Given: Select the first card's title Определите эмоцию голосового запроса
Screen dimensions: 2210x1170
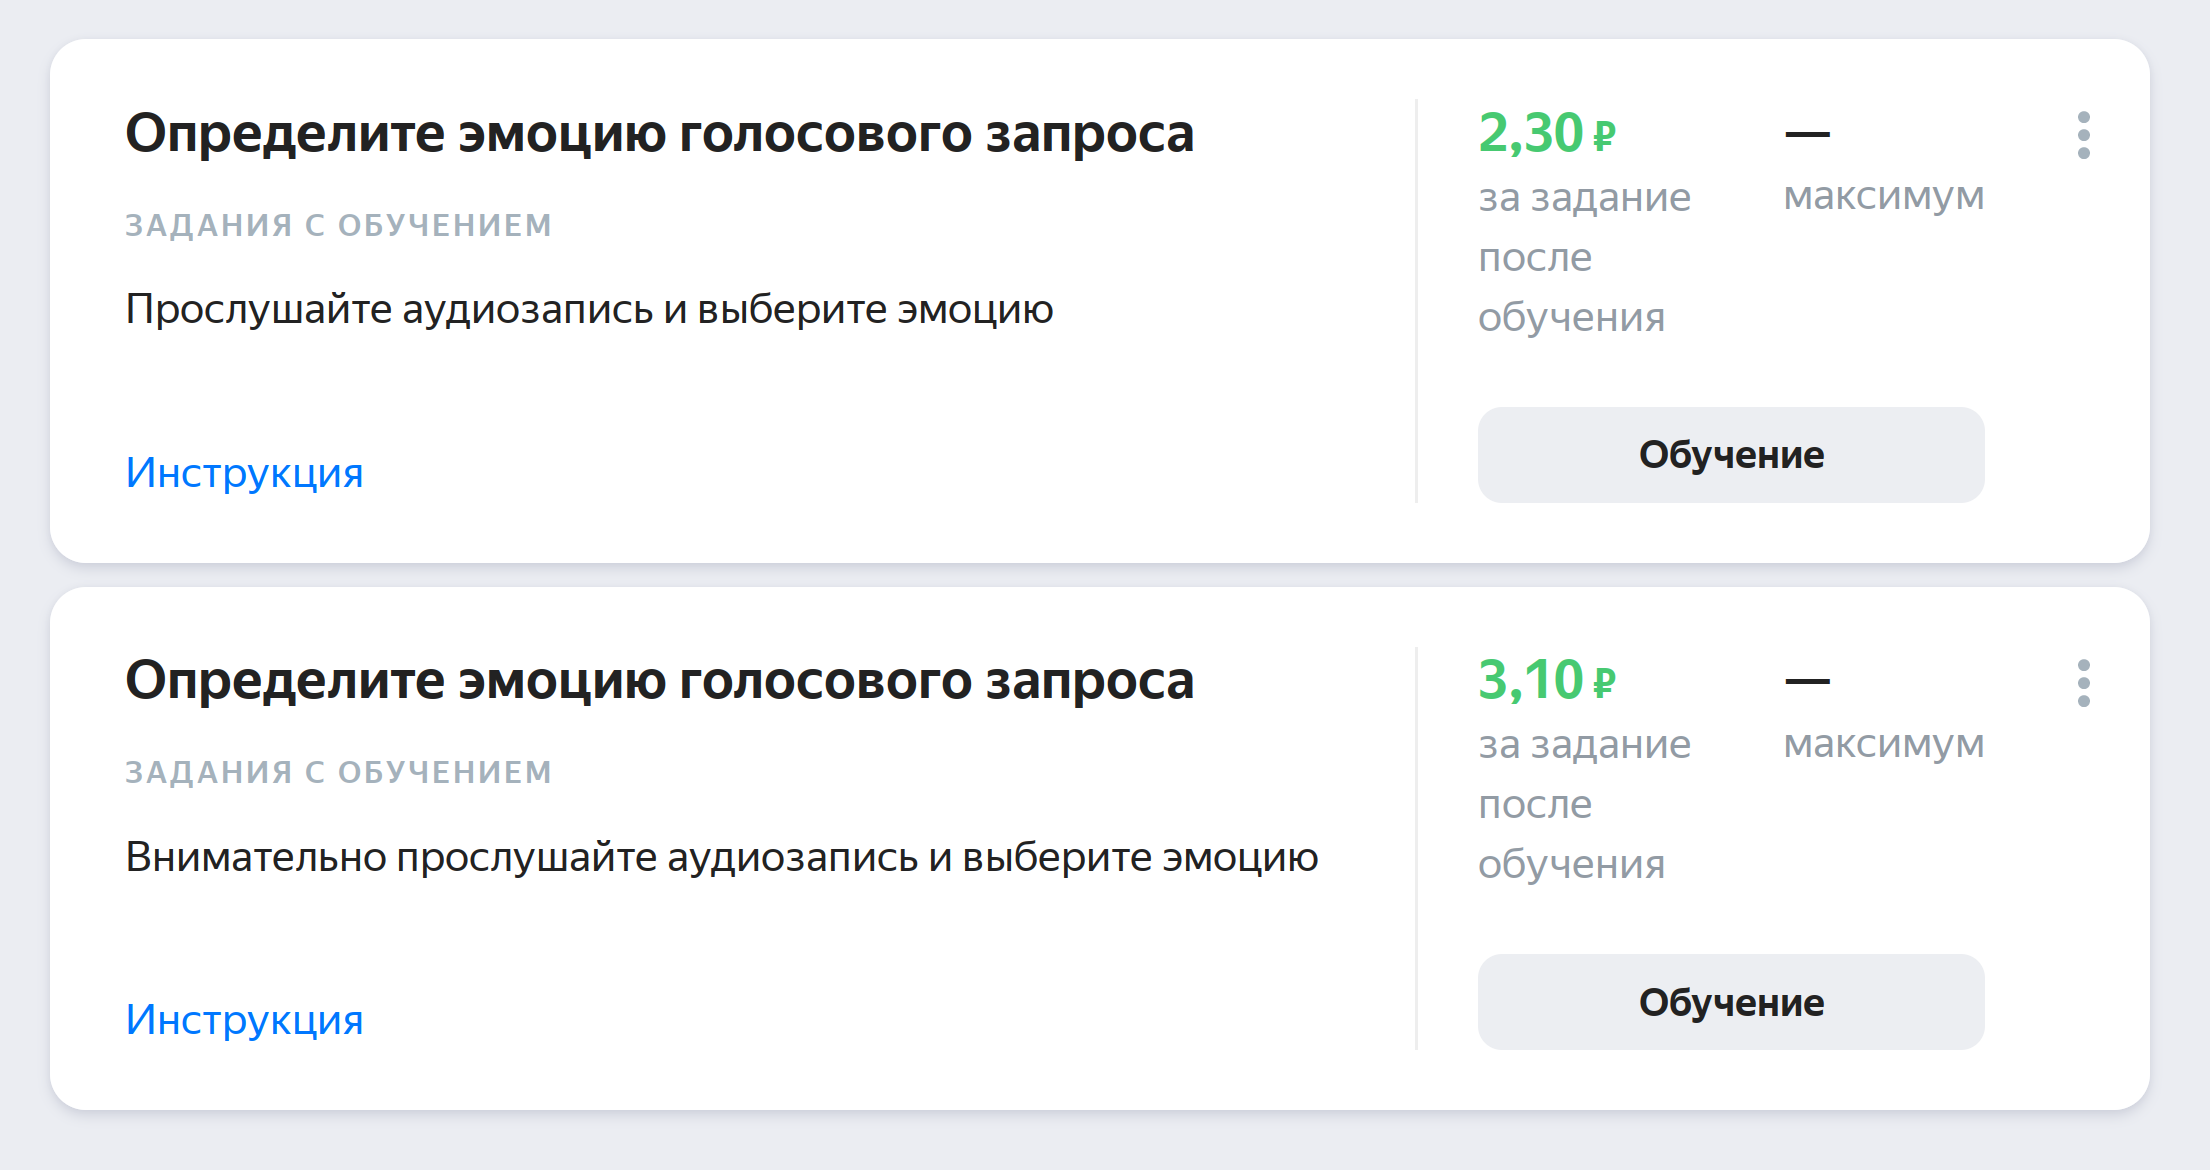Looking at the screenshot, I should tap(659, 133).
